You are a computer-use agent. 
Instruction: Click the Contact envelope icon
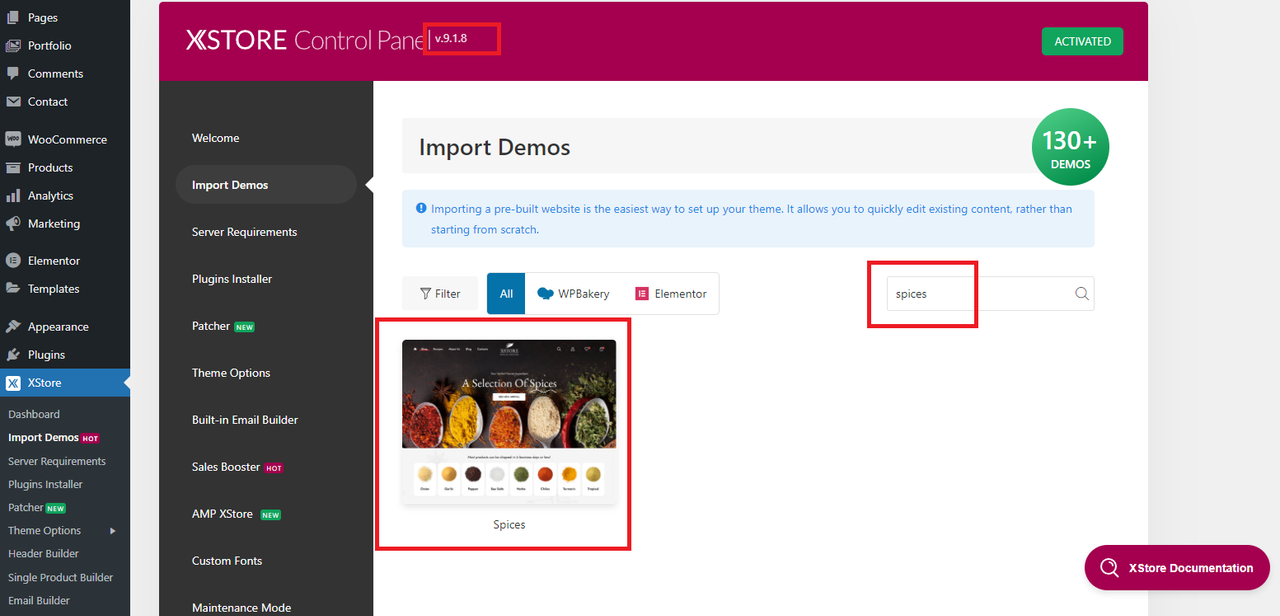tap(13, 102)
